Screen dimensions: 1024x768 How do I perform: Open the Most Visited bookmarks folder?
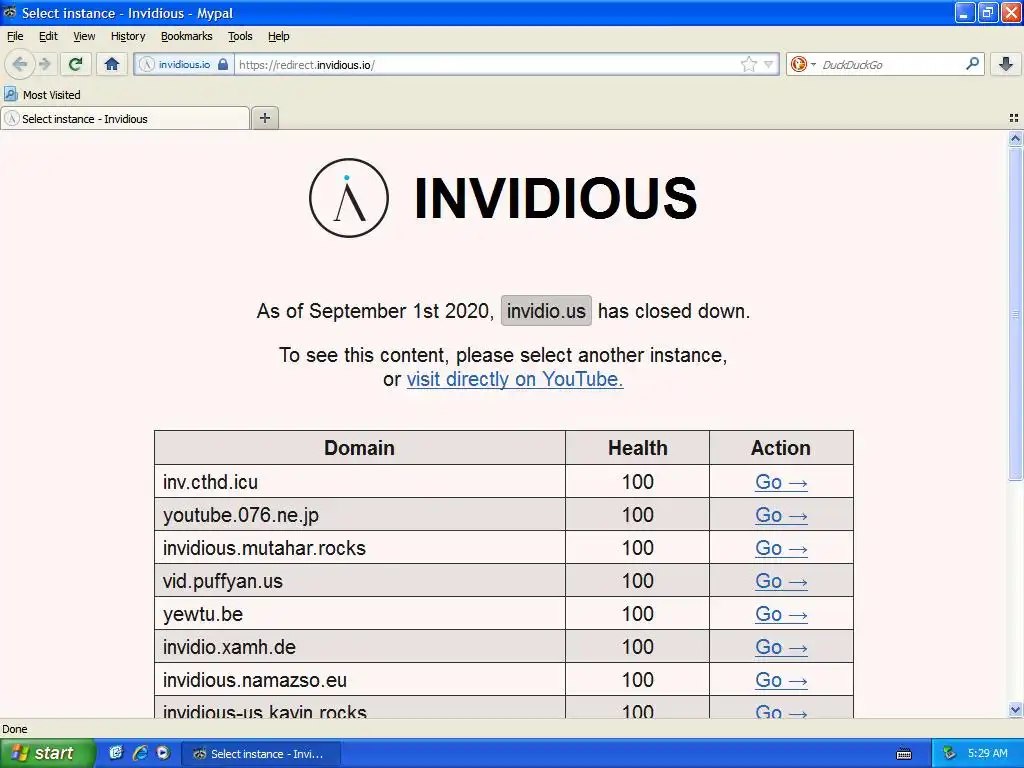tap(42, 95)
